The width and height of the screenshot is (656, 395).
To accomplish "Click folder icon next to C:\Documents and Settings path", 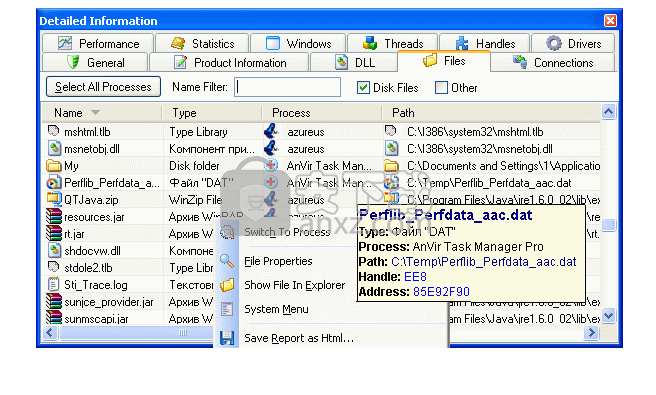I will point(392,166).
